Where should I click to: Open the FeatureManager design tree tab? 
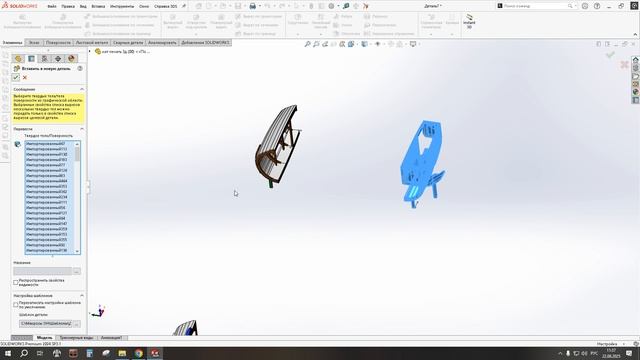(18, 59)
